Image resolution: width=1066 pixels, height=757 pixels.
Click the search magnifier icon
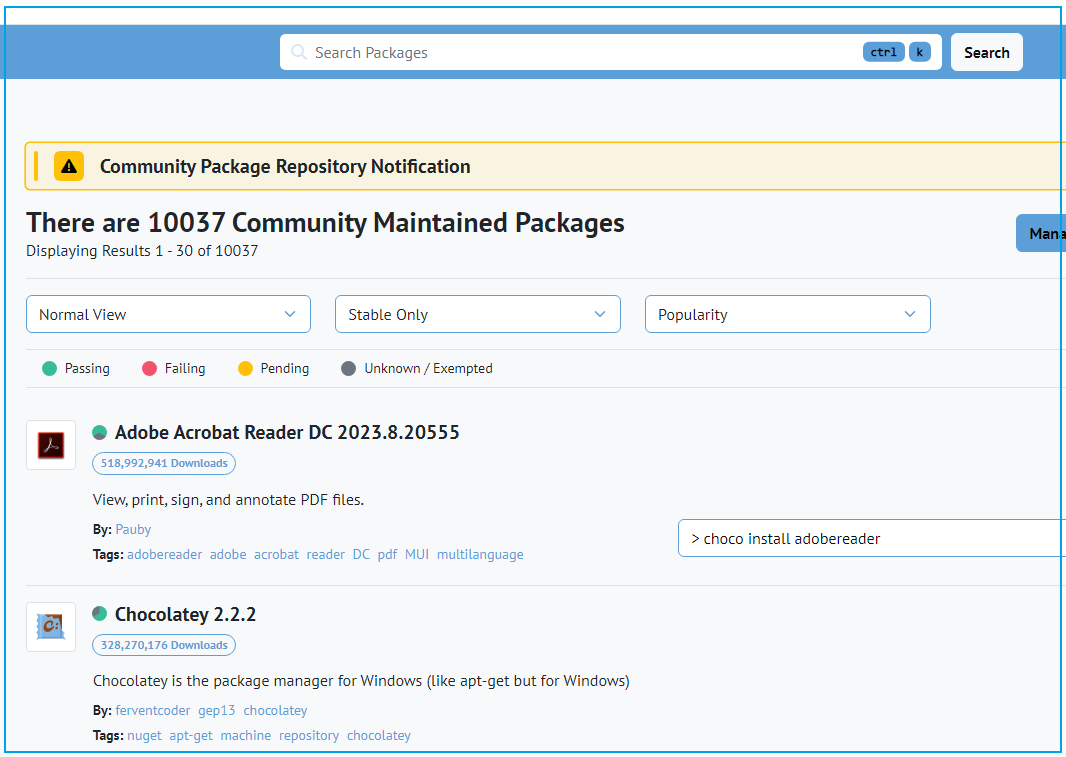[x=298, y=52]
